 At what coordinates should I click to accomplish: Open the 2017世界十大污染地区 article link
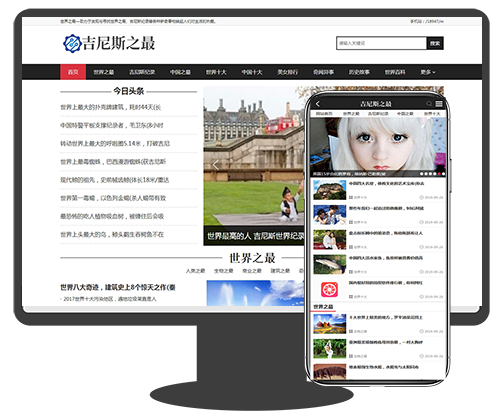pyautogui.click(x=110, y=299)
